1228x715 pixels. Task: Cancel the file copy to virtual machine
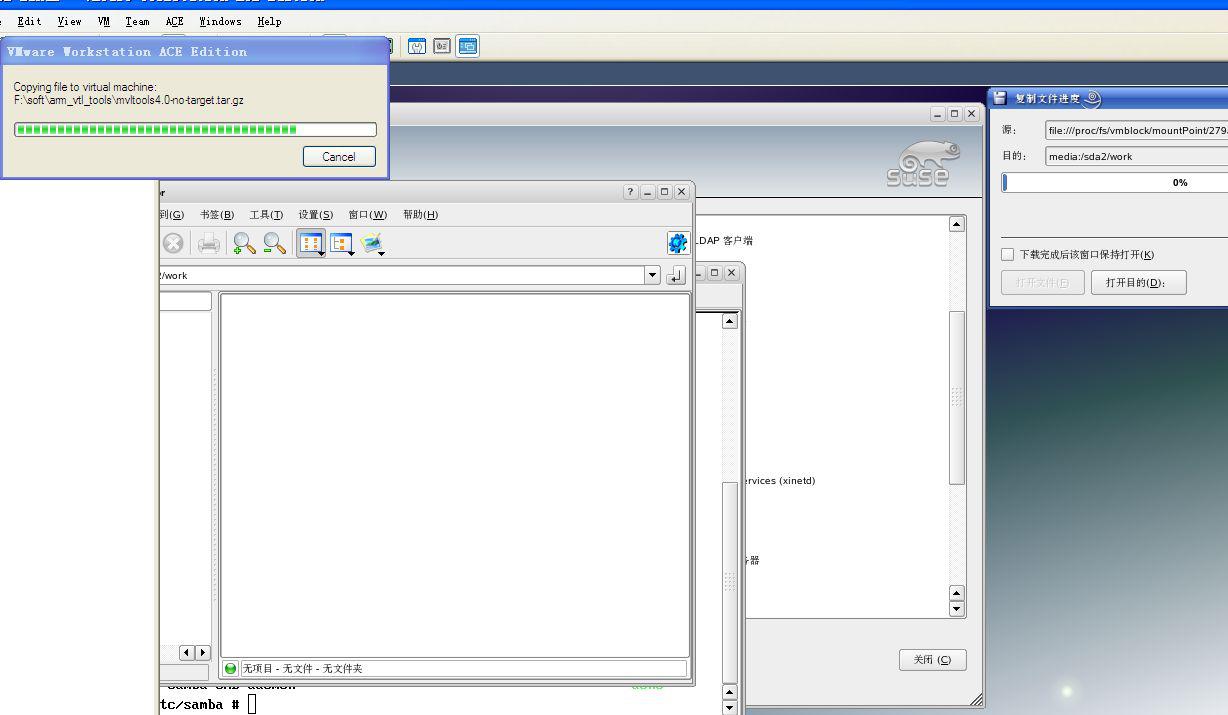pos(339,156)
